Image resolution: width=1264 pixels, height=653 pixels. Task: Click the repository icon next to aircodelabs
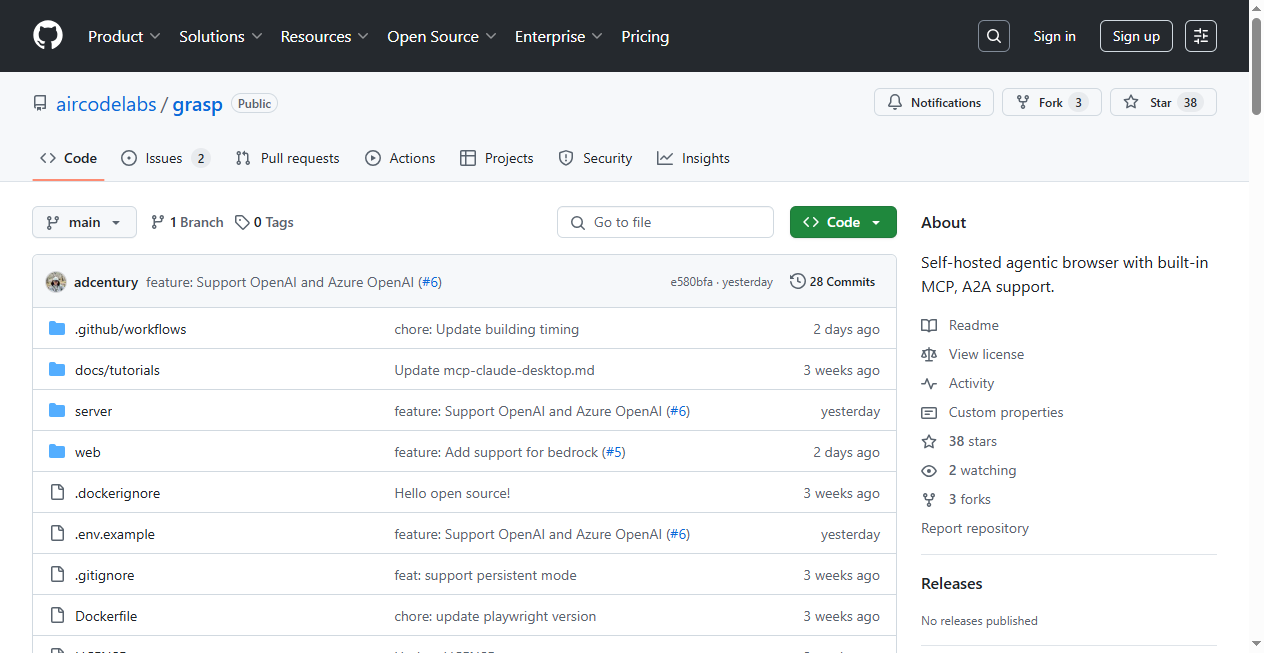pos(40,103)
